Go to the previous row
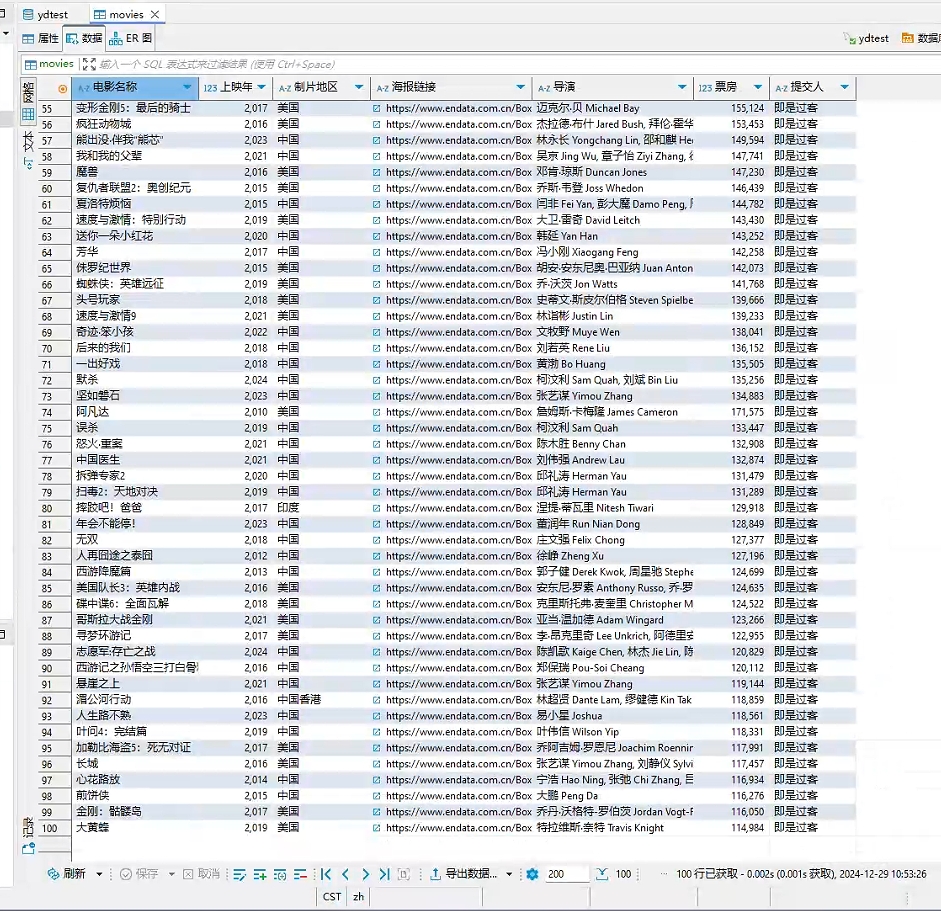941x911 pixels. [x=345, y=874]
